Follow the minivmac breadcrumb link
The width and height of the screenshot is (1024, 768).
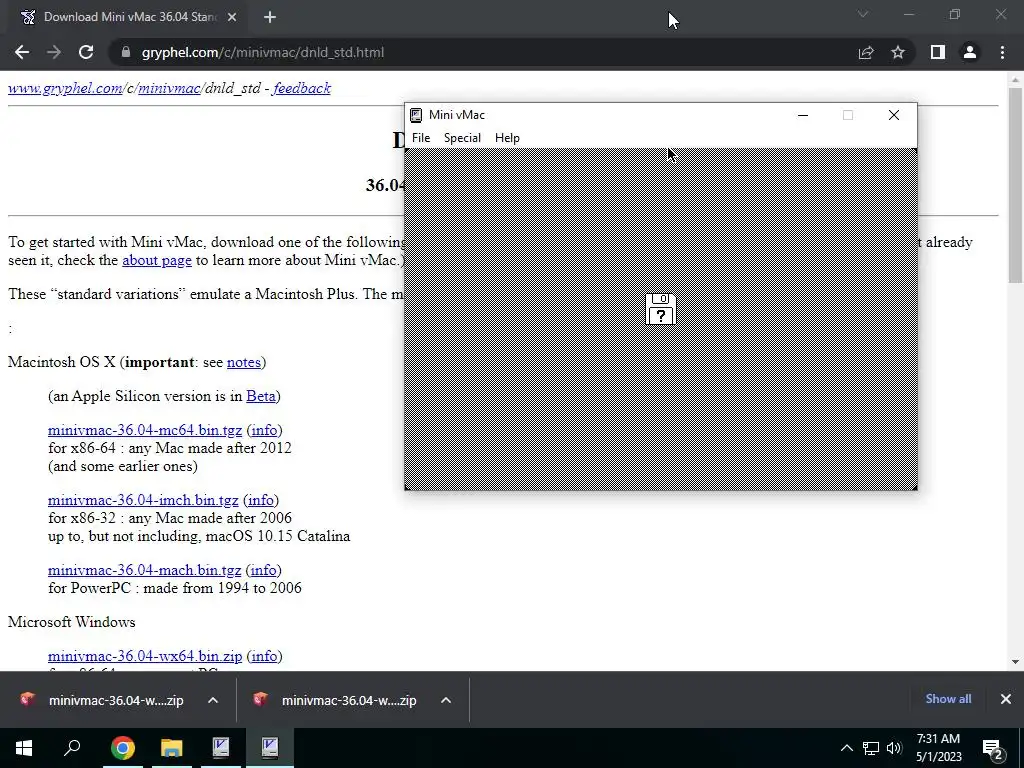click(168, 88)
